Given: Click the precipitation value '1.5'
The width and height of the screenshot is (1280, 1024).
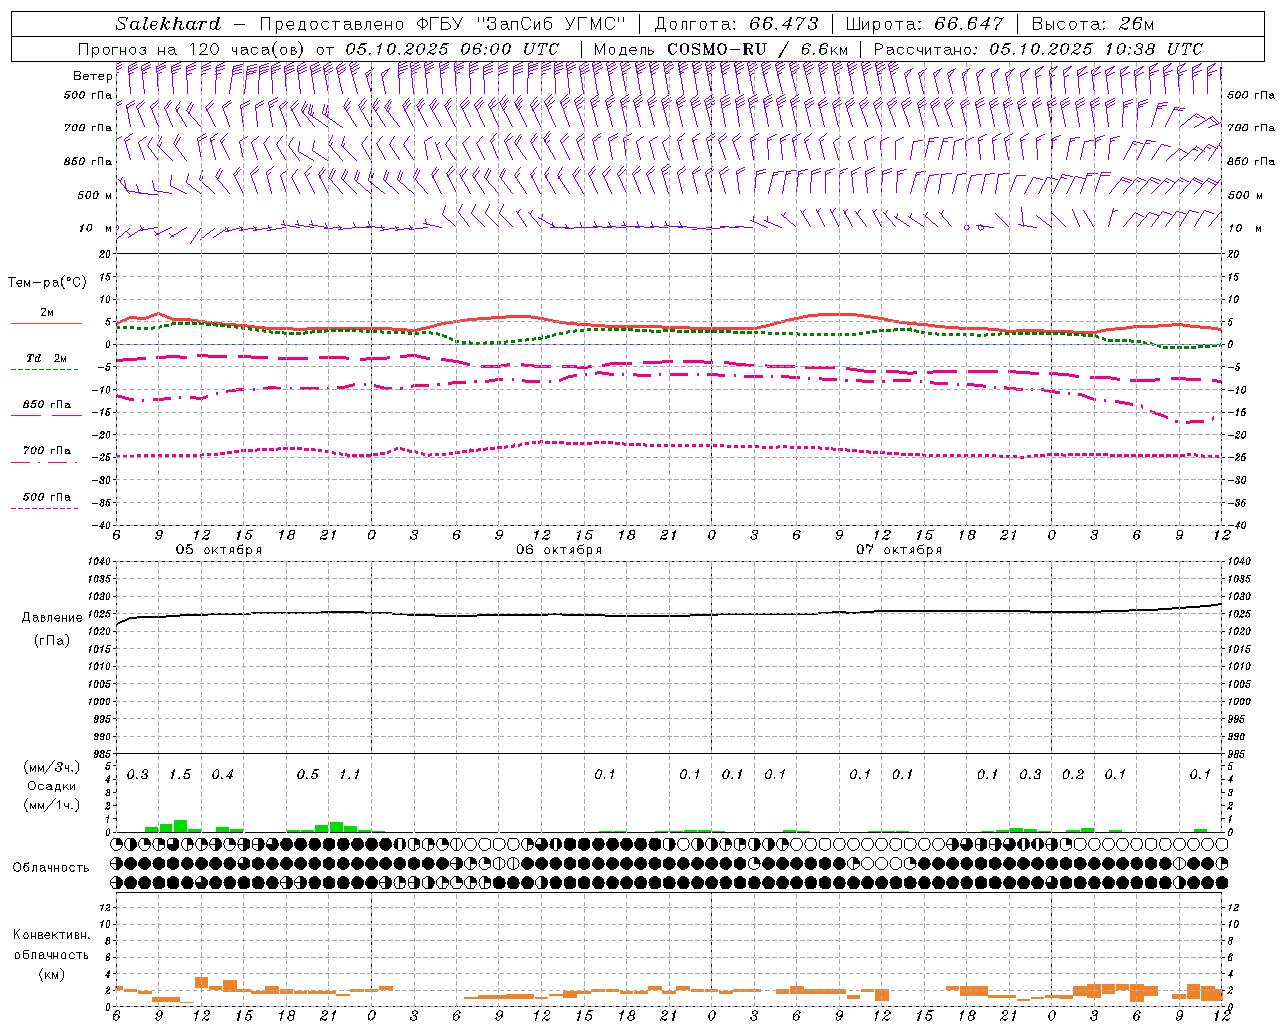Looking at the screenshot, I should (180, 775).
